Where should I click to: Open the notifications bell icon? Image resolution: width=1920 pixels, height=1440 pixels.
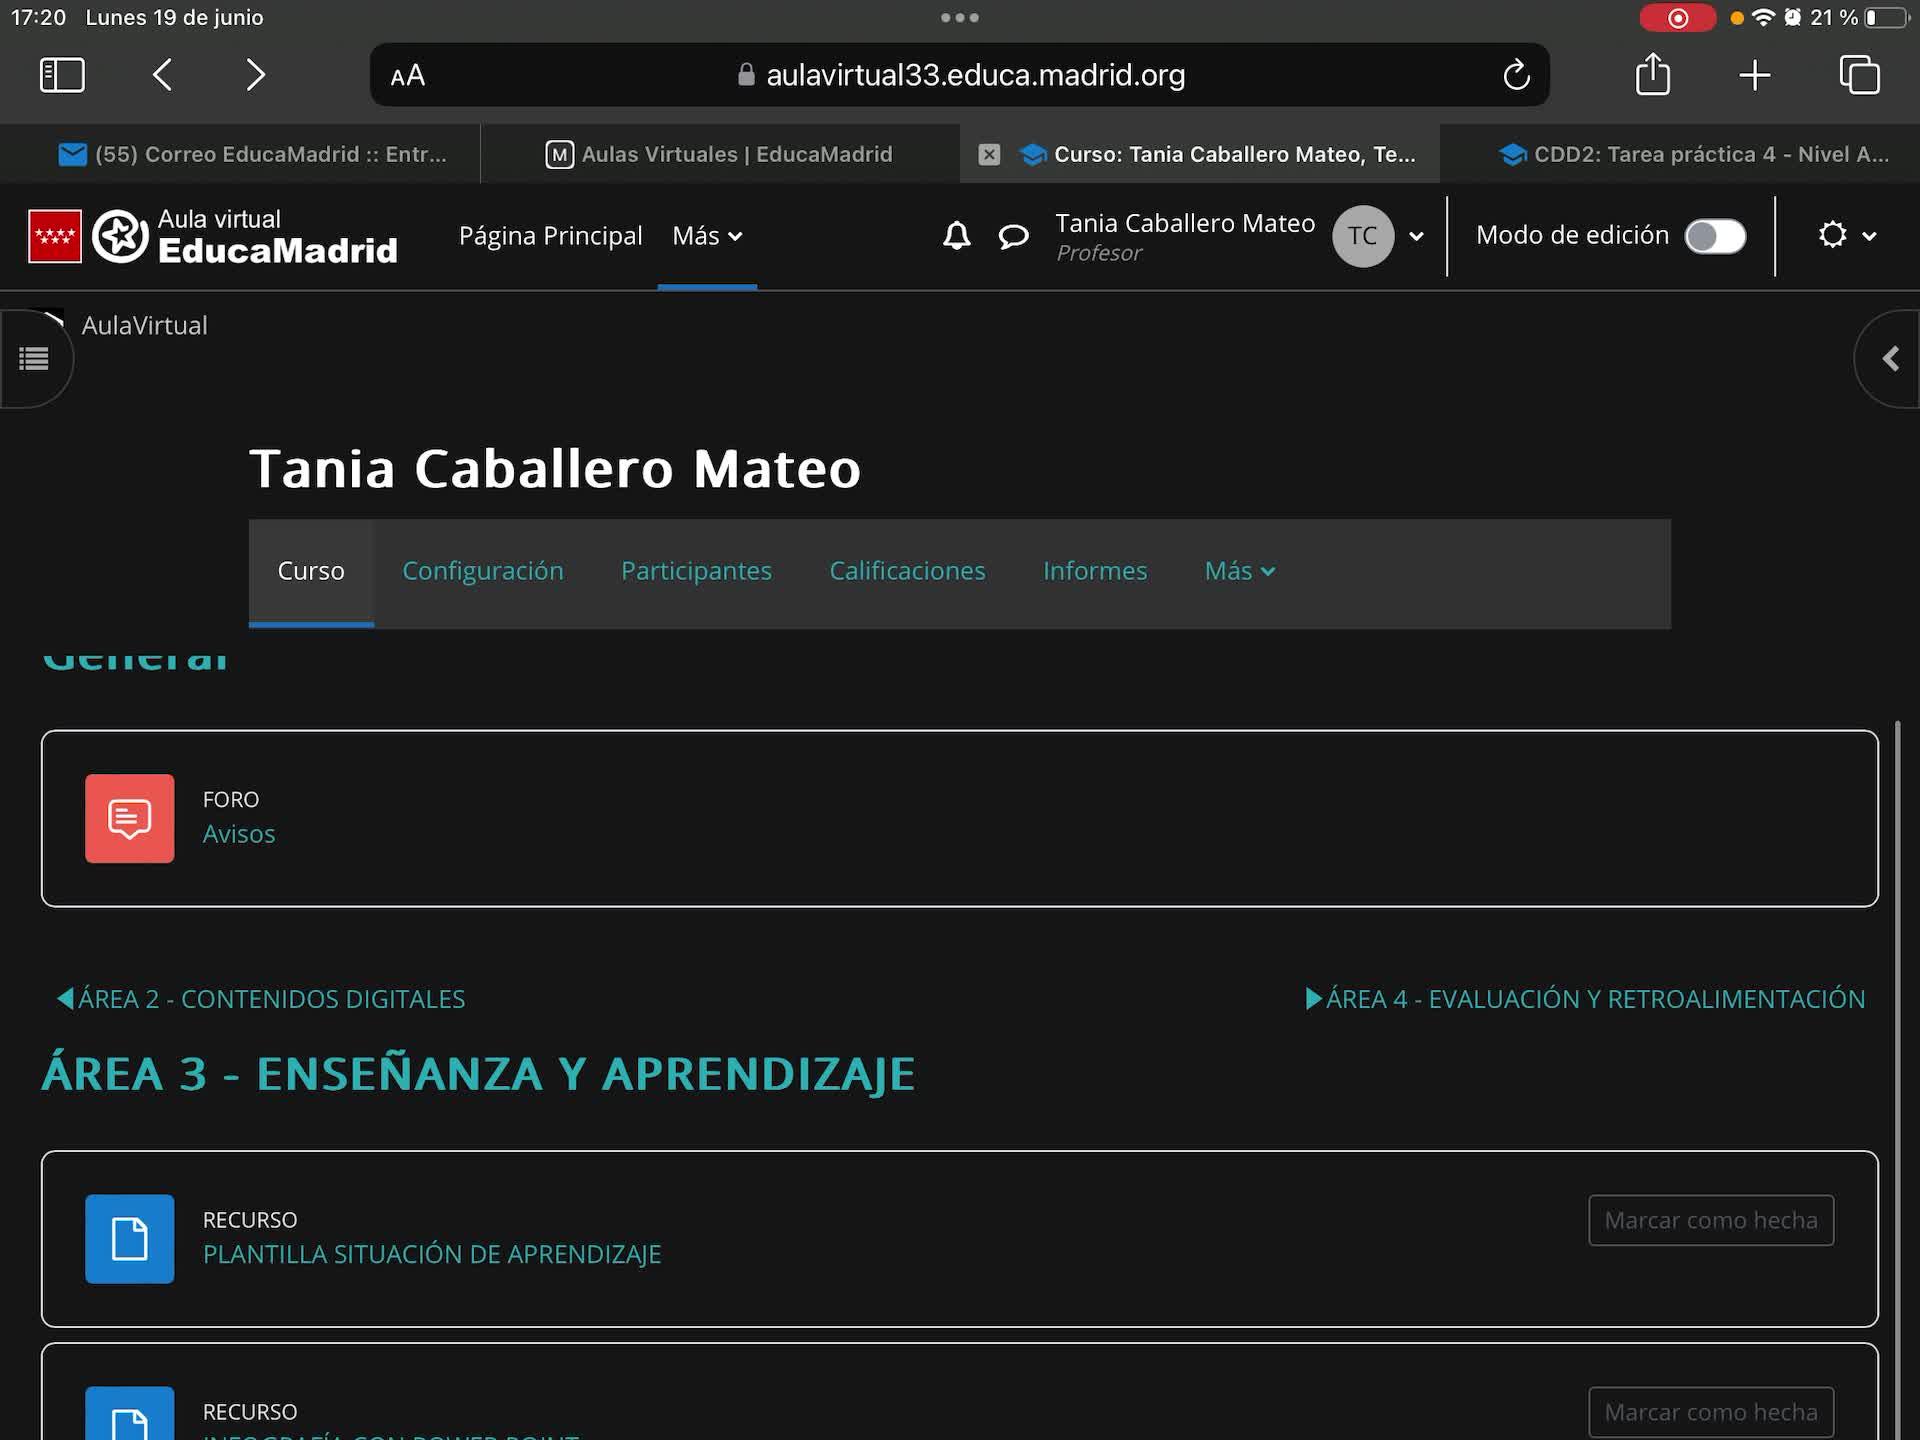click(956, 236)
